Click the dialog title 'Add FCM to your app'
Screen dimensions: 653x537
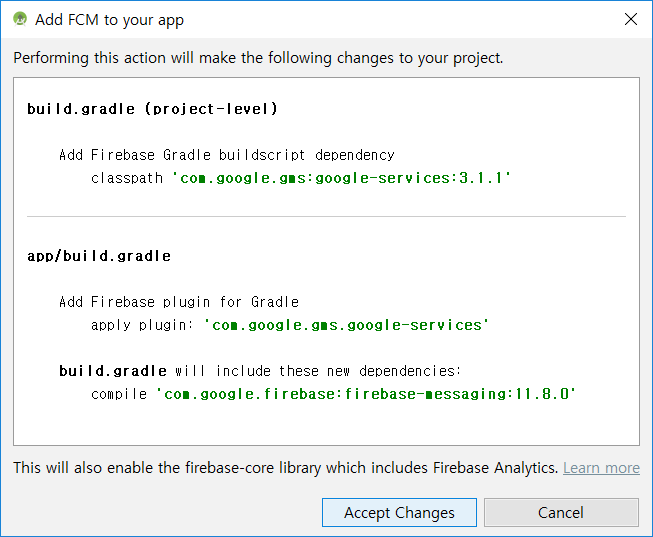[109, 20]
